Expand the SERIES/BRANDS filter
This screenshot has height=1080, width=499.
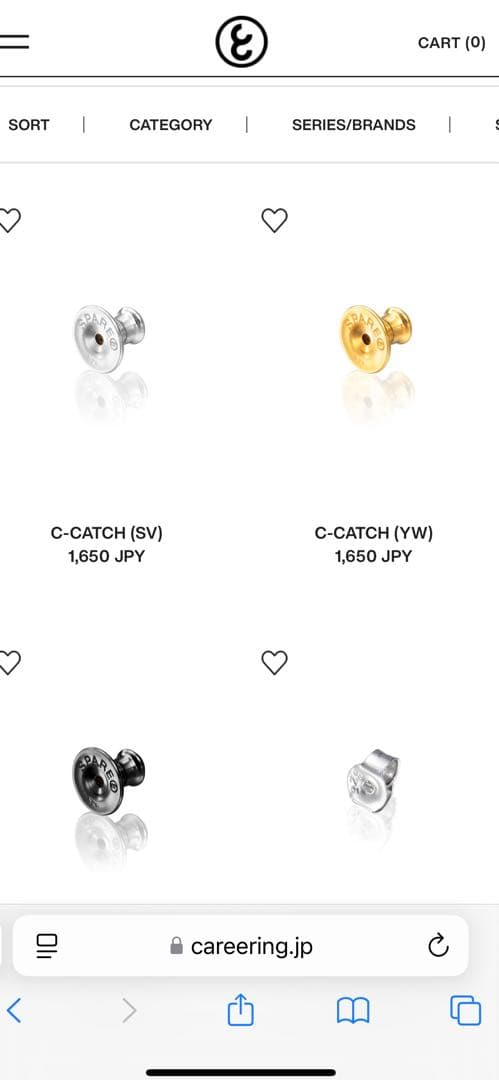tap(354, 125)
